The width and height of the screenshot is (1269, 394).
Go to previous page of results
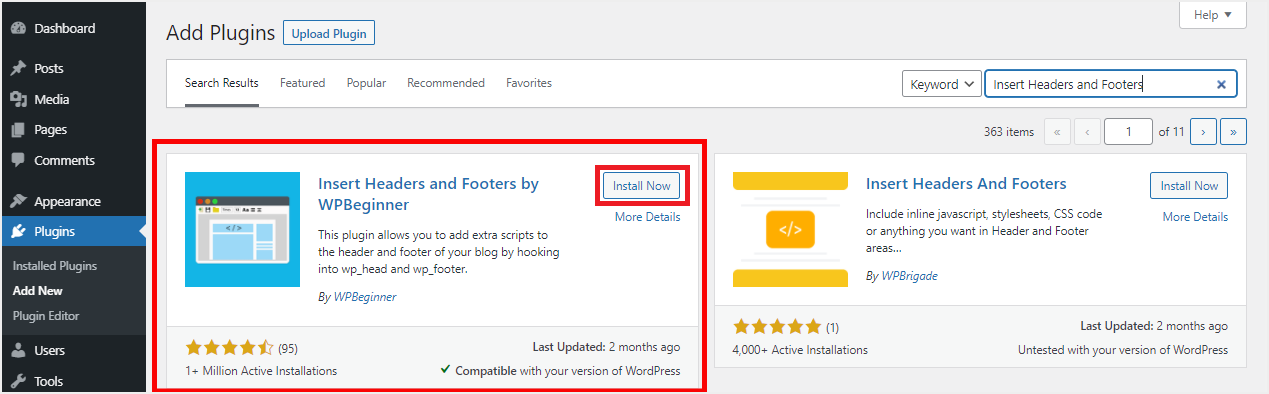[1088, 131]
